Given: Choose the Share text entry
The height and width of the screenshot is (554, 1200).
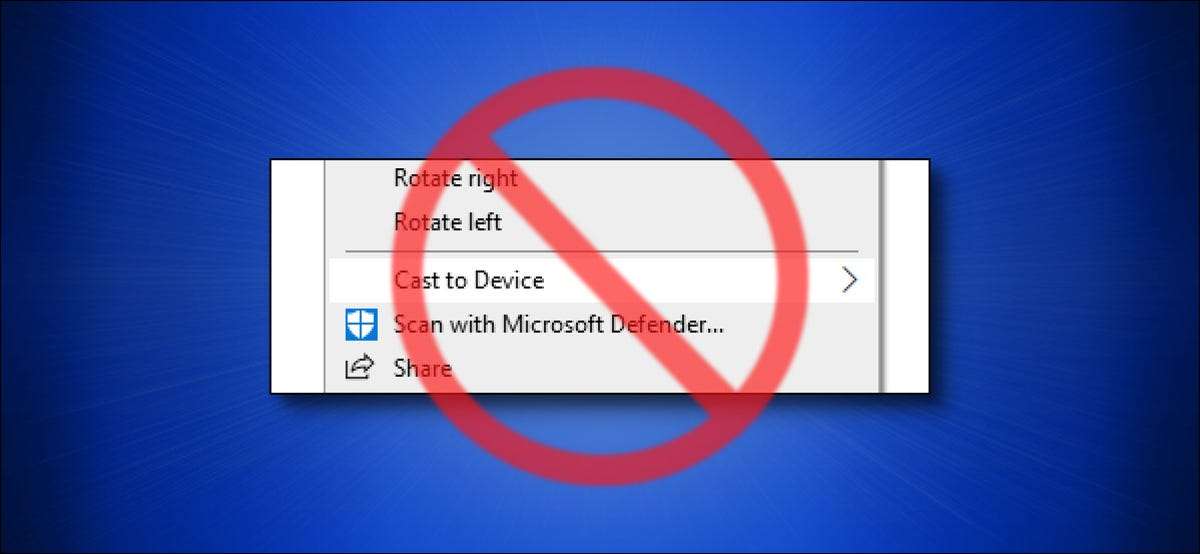Looking at the screenshot, I should (x=422, y=368).
